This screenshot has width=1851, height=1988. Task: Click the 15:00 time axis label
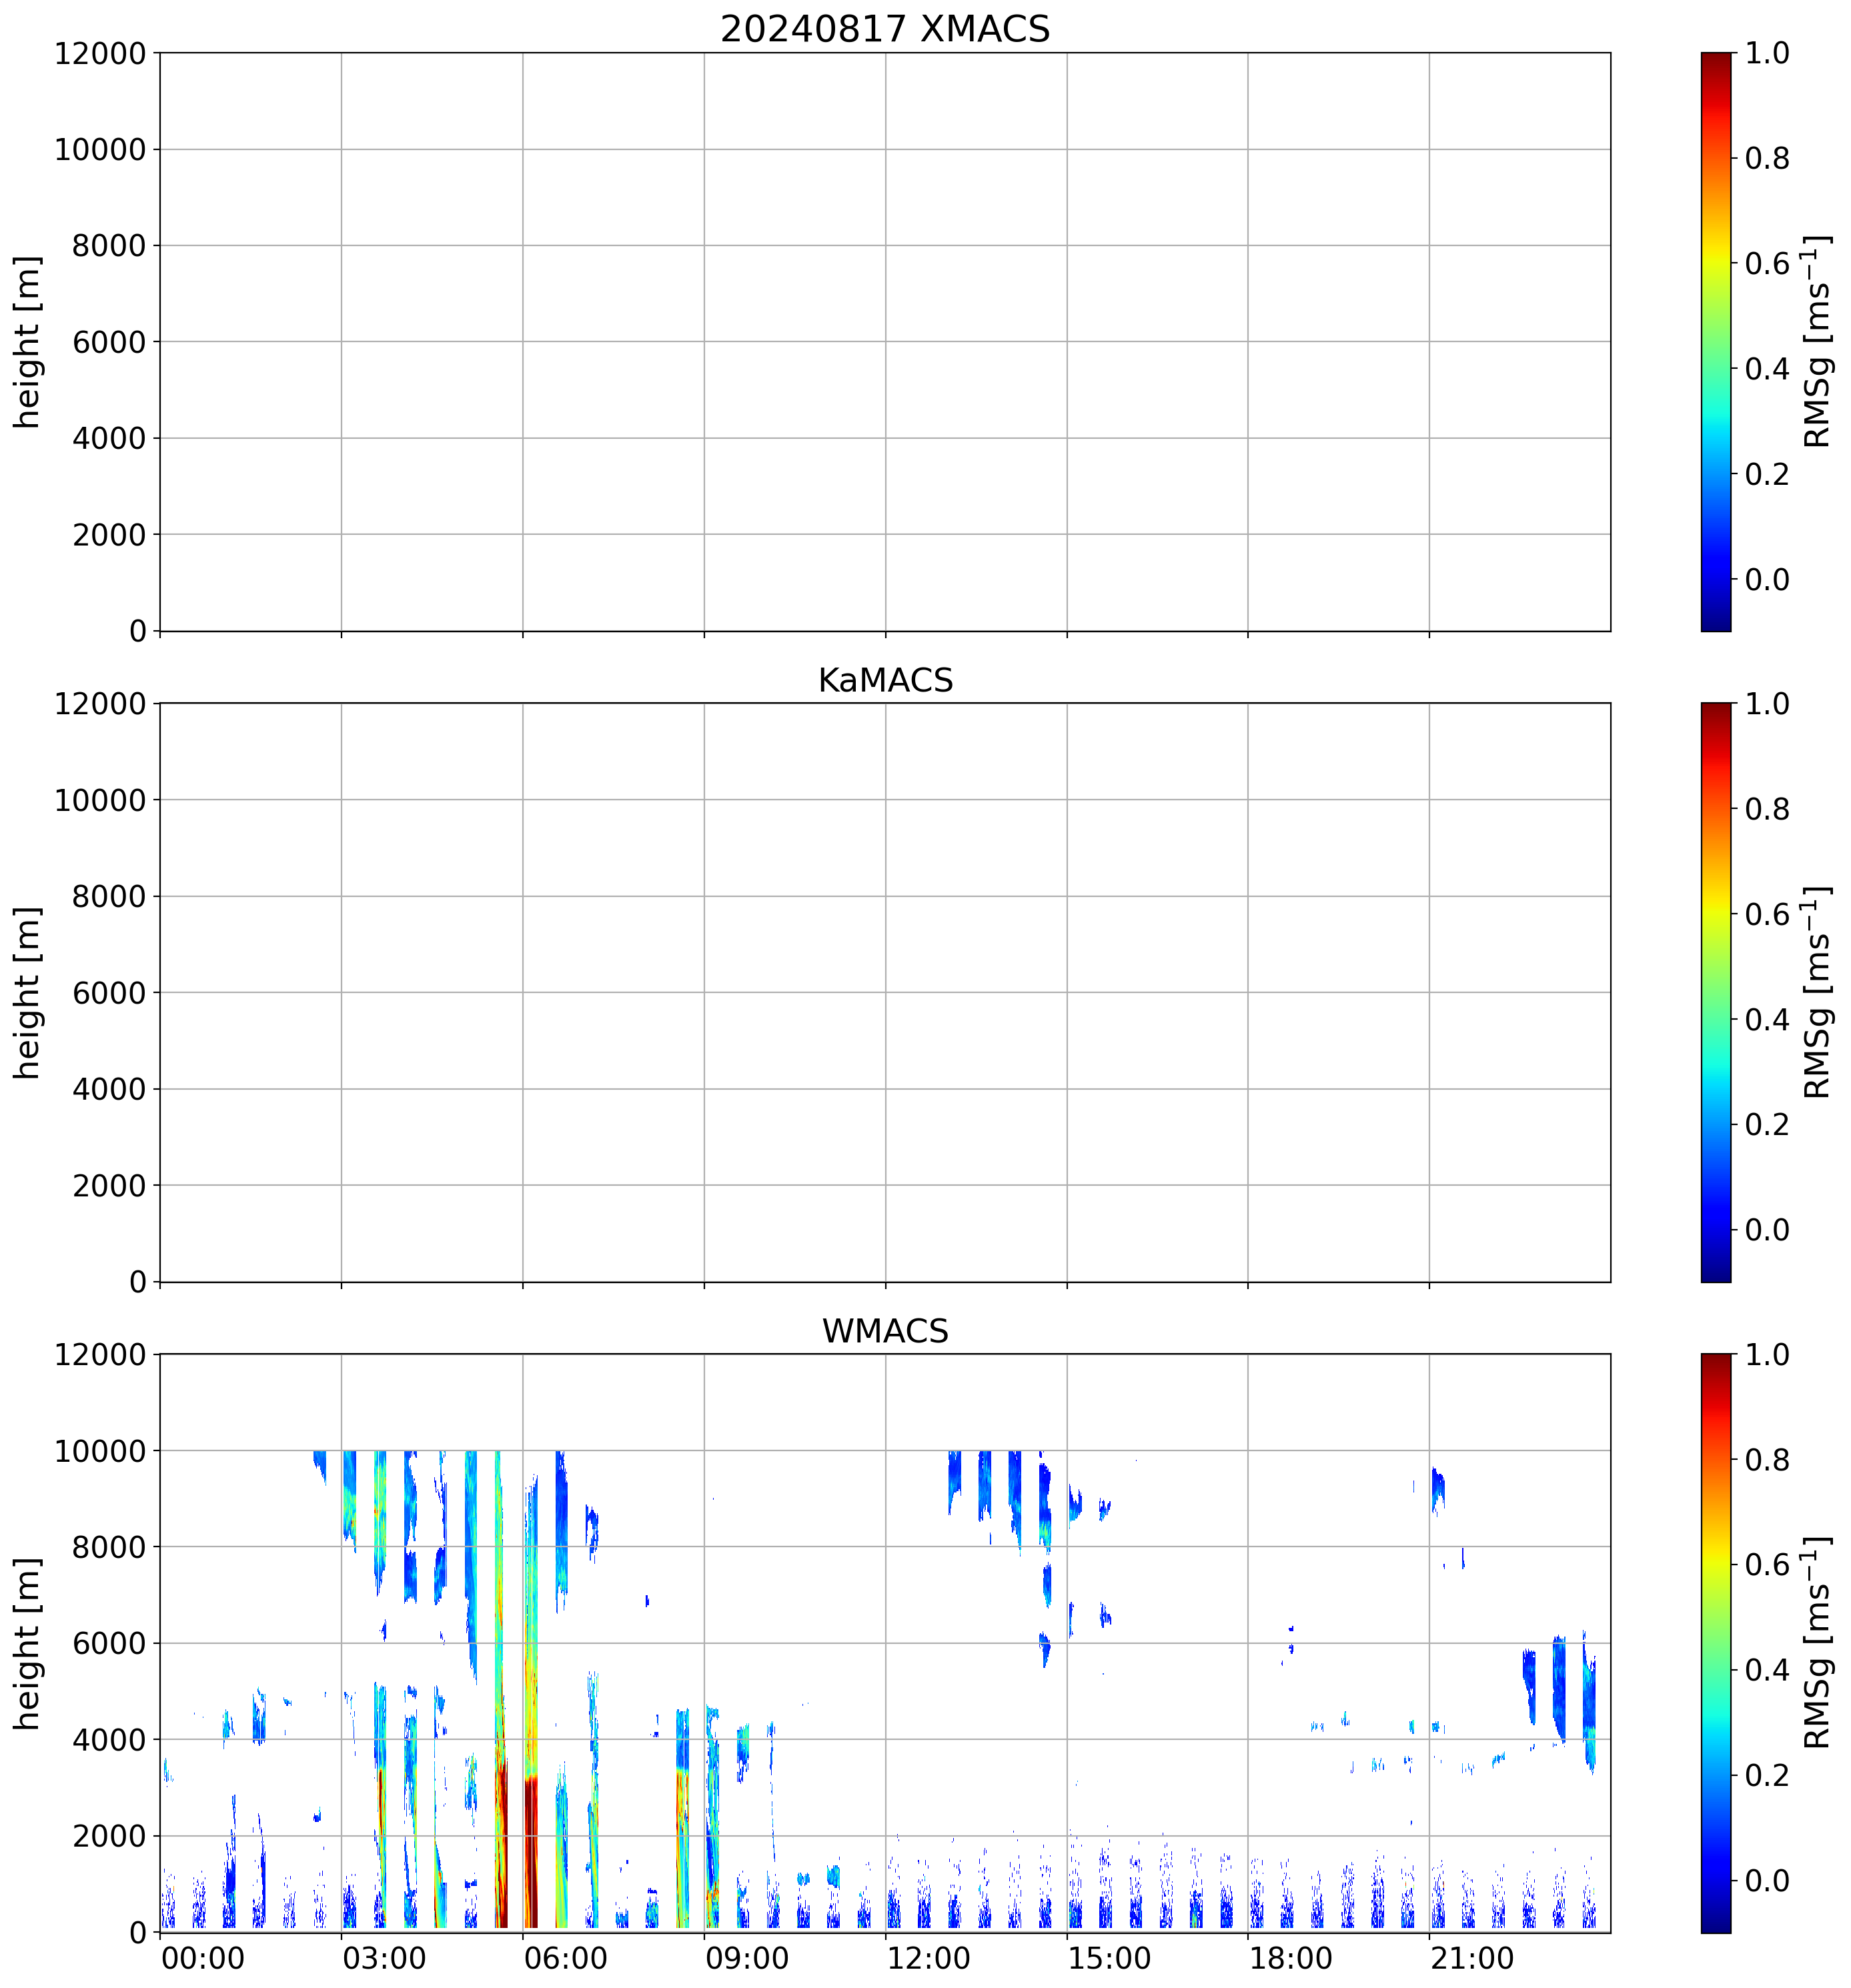point(1109,1957)
